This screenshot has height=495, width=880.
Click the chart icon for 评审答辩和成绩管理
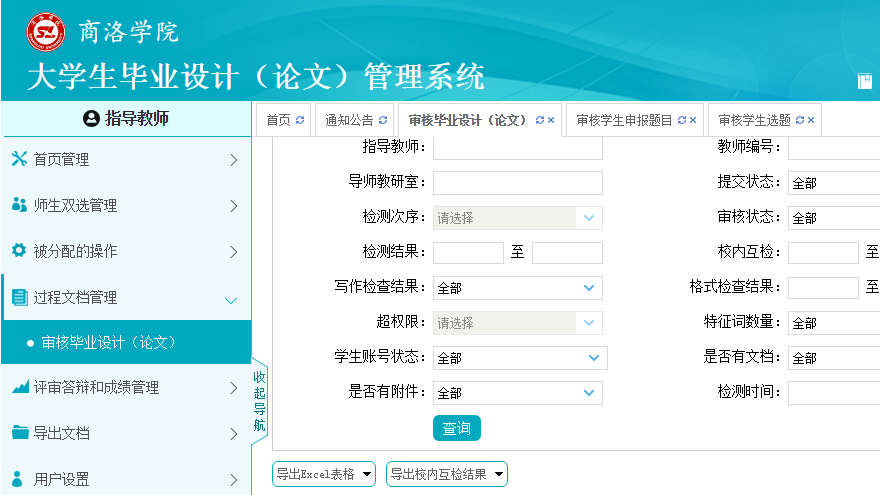click(x=19, y=387)
